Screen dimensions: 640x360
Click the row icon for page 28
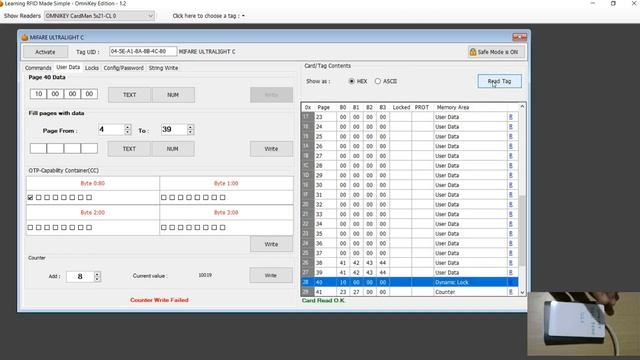tap(511, 166)
